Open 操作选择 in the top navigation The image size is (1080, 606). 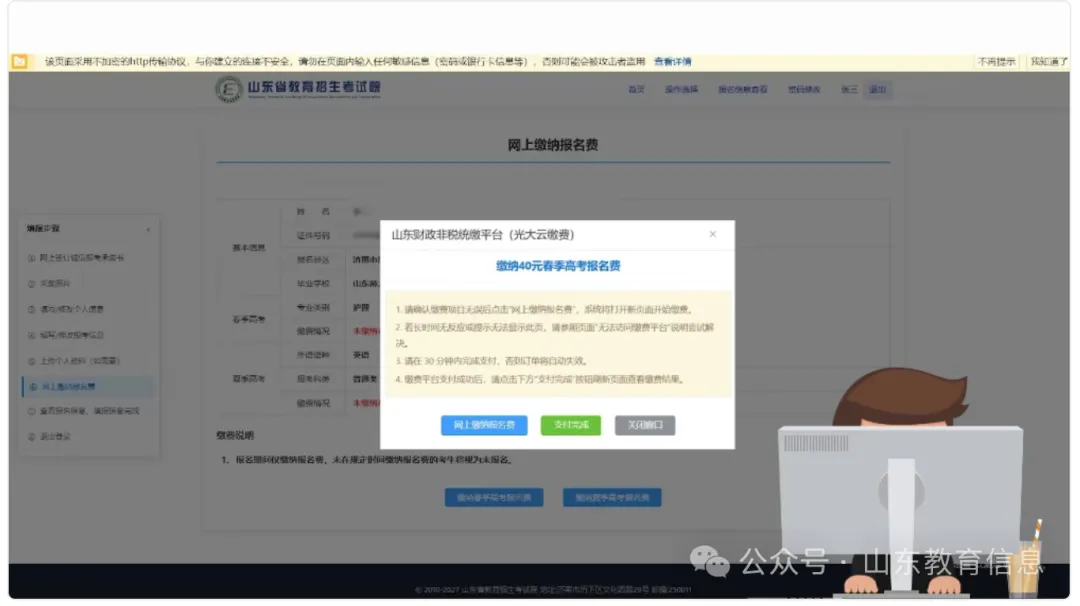tap(681, 90)
